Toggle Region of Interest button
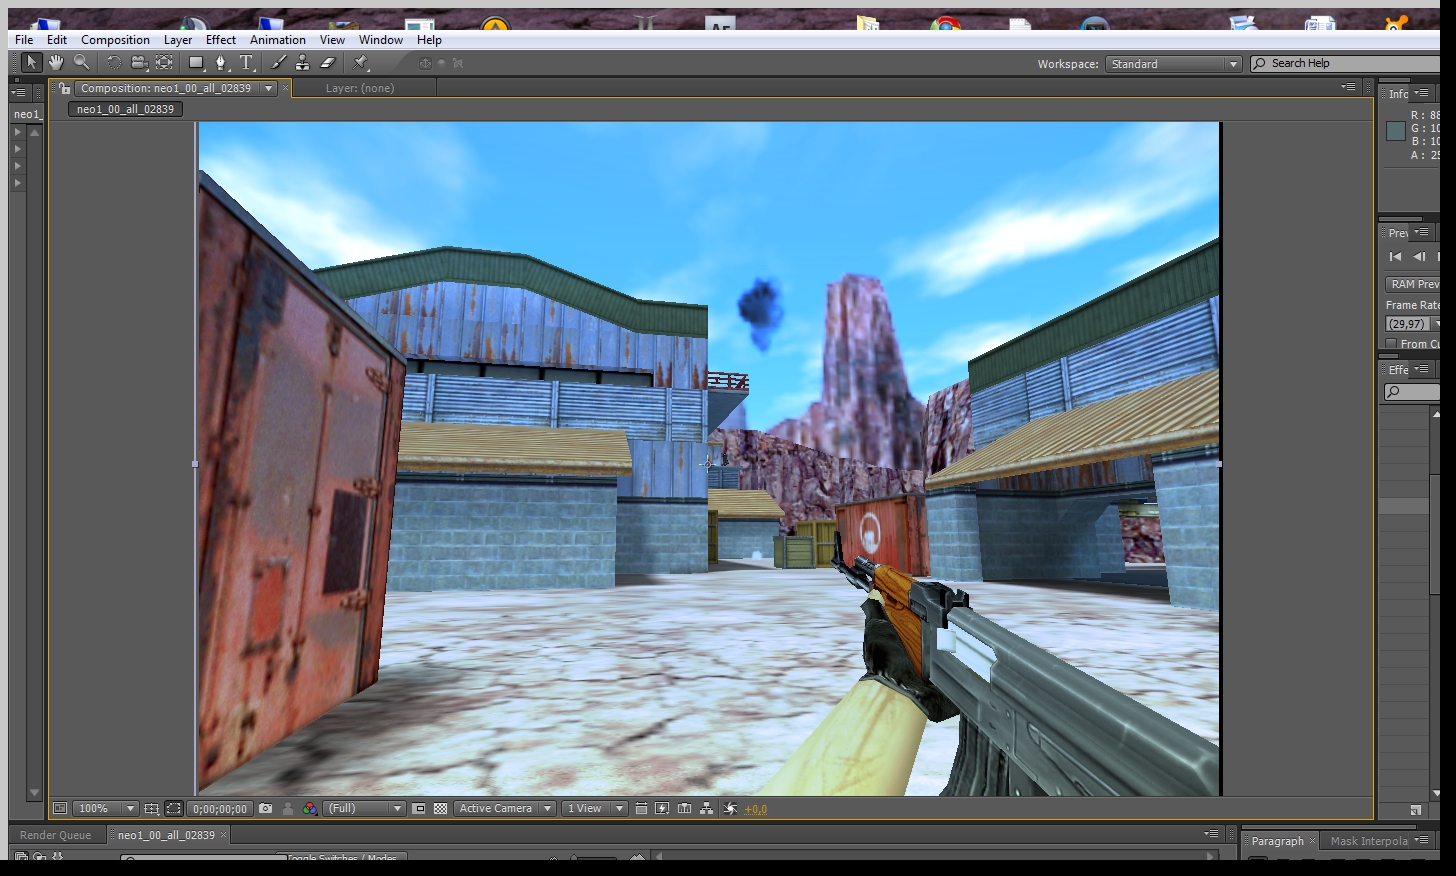 tap(419, 808)
